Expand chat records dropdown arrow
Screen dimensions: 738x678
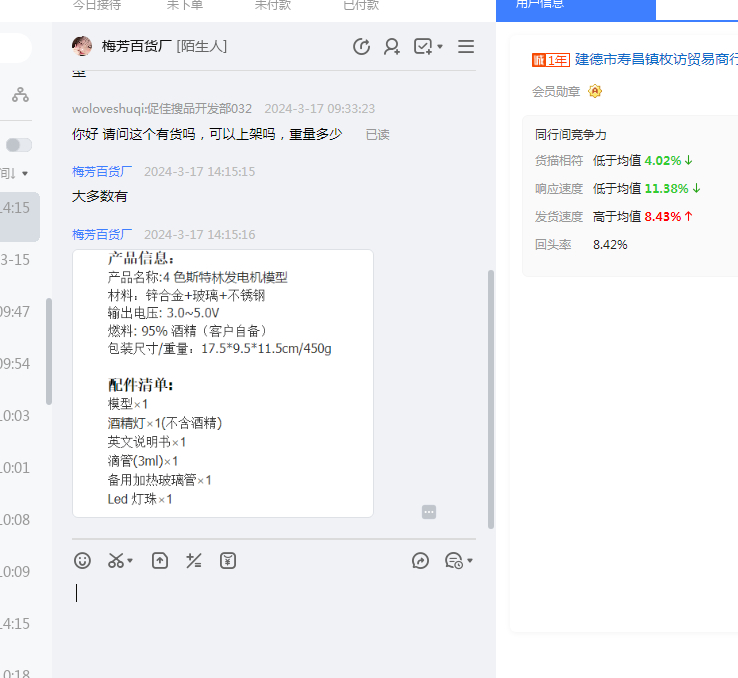coord(470,560)
